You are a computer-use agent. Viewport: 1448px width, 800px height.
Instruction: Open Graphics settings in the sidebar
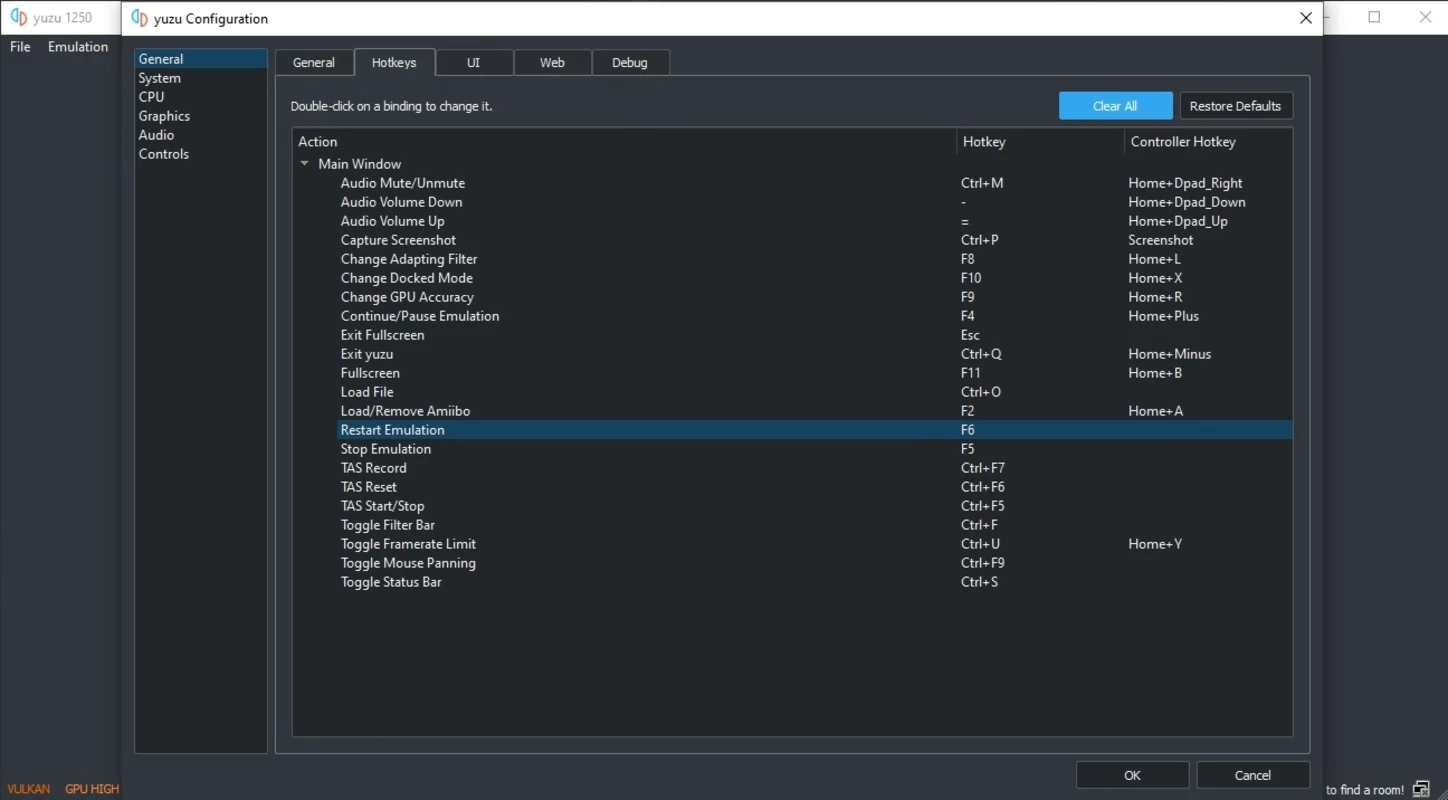tap(201, 116)
